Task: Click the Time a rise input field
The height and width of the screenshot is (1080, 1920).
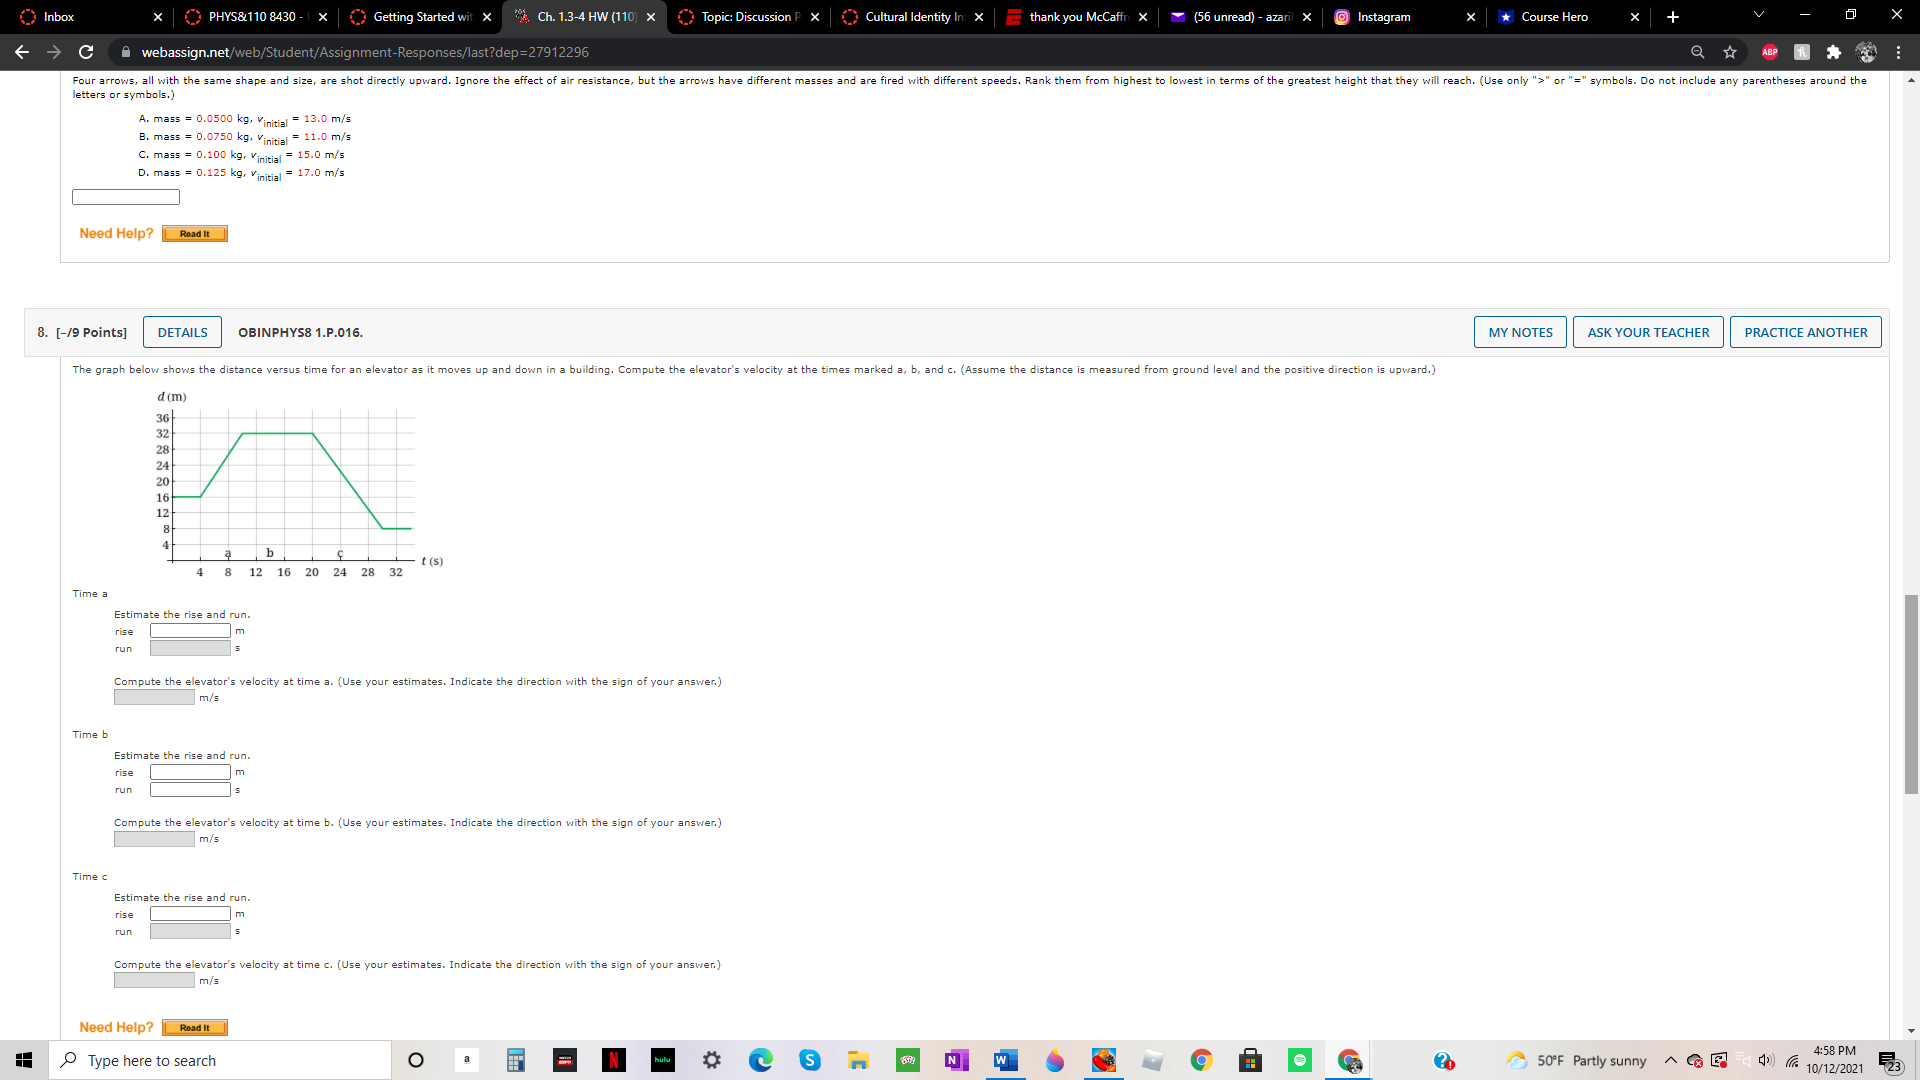Action: click(x=190, y=631)
